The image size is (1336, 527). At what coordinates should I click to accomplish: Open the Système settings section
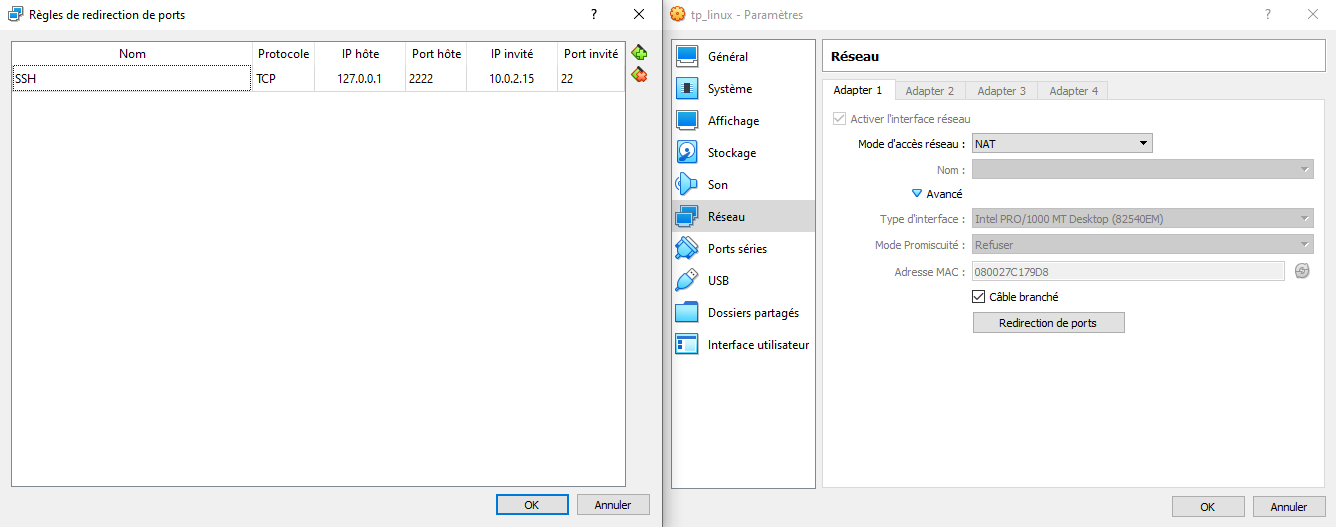click(729, 89)
